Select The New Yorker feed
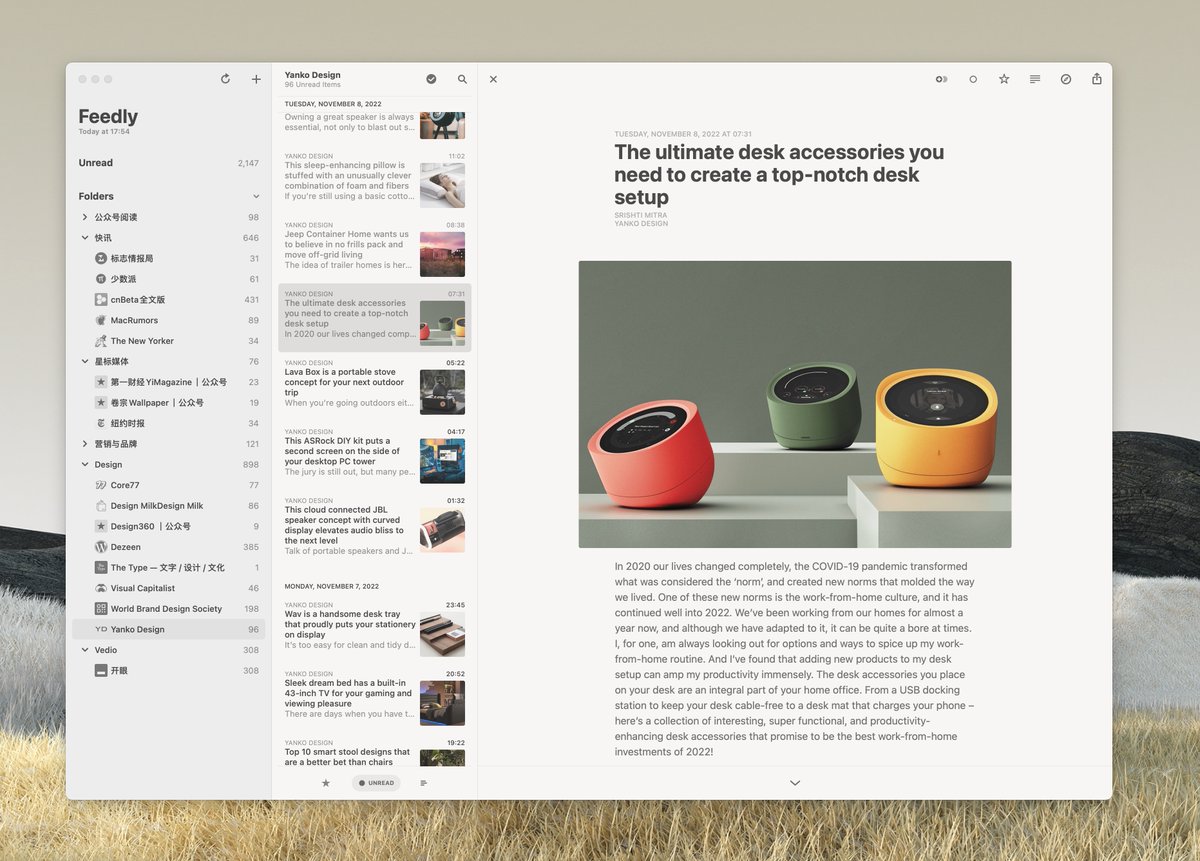This screenshot has width=1200, height=861. [168, 341]
